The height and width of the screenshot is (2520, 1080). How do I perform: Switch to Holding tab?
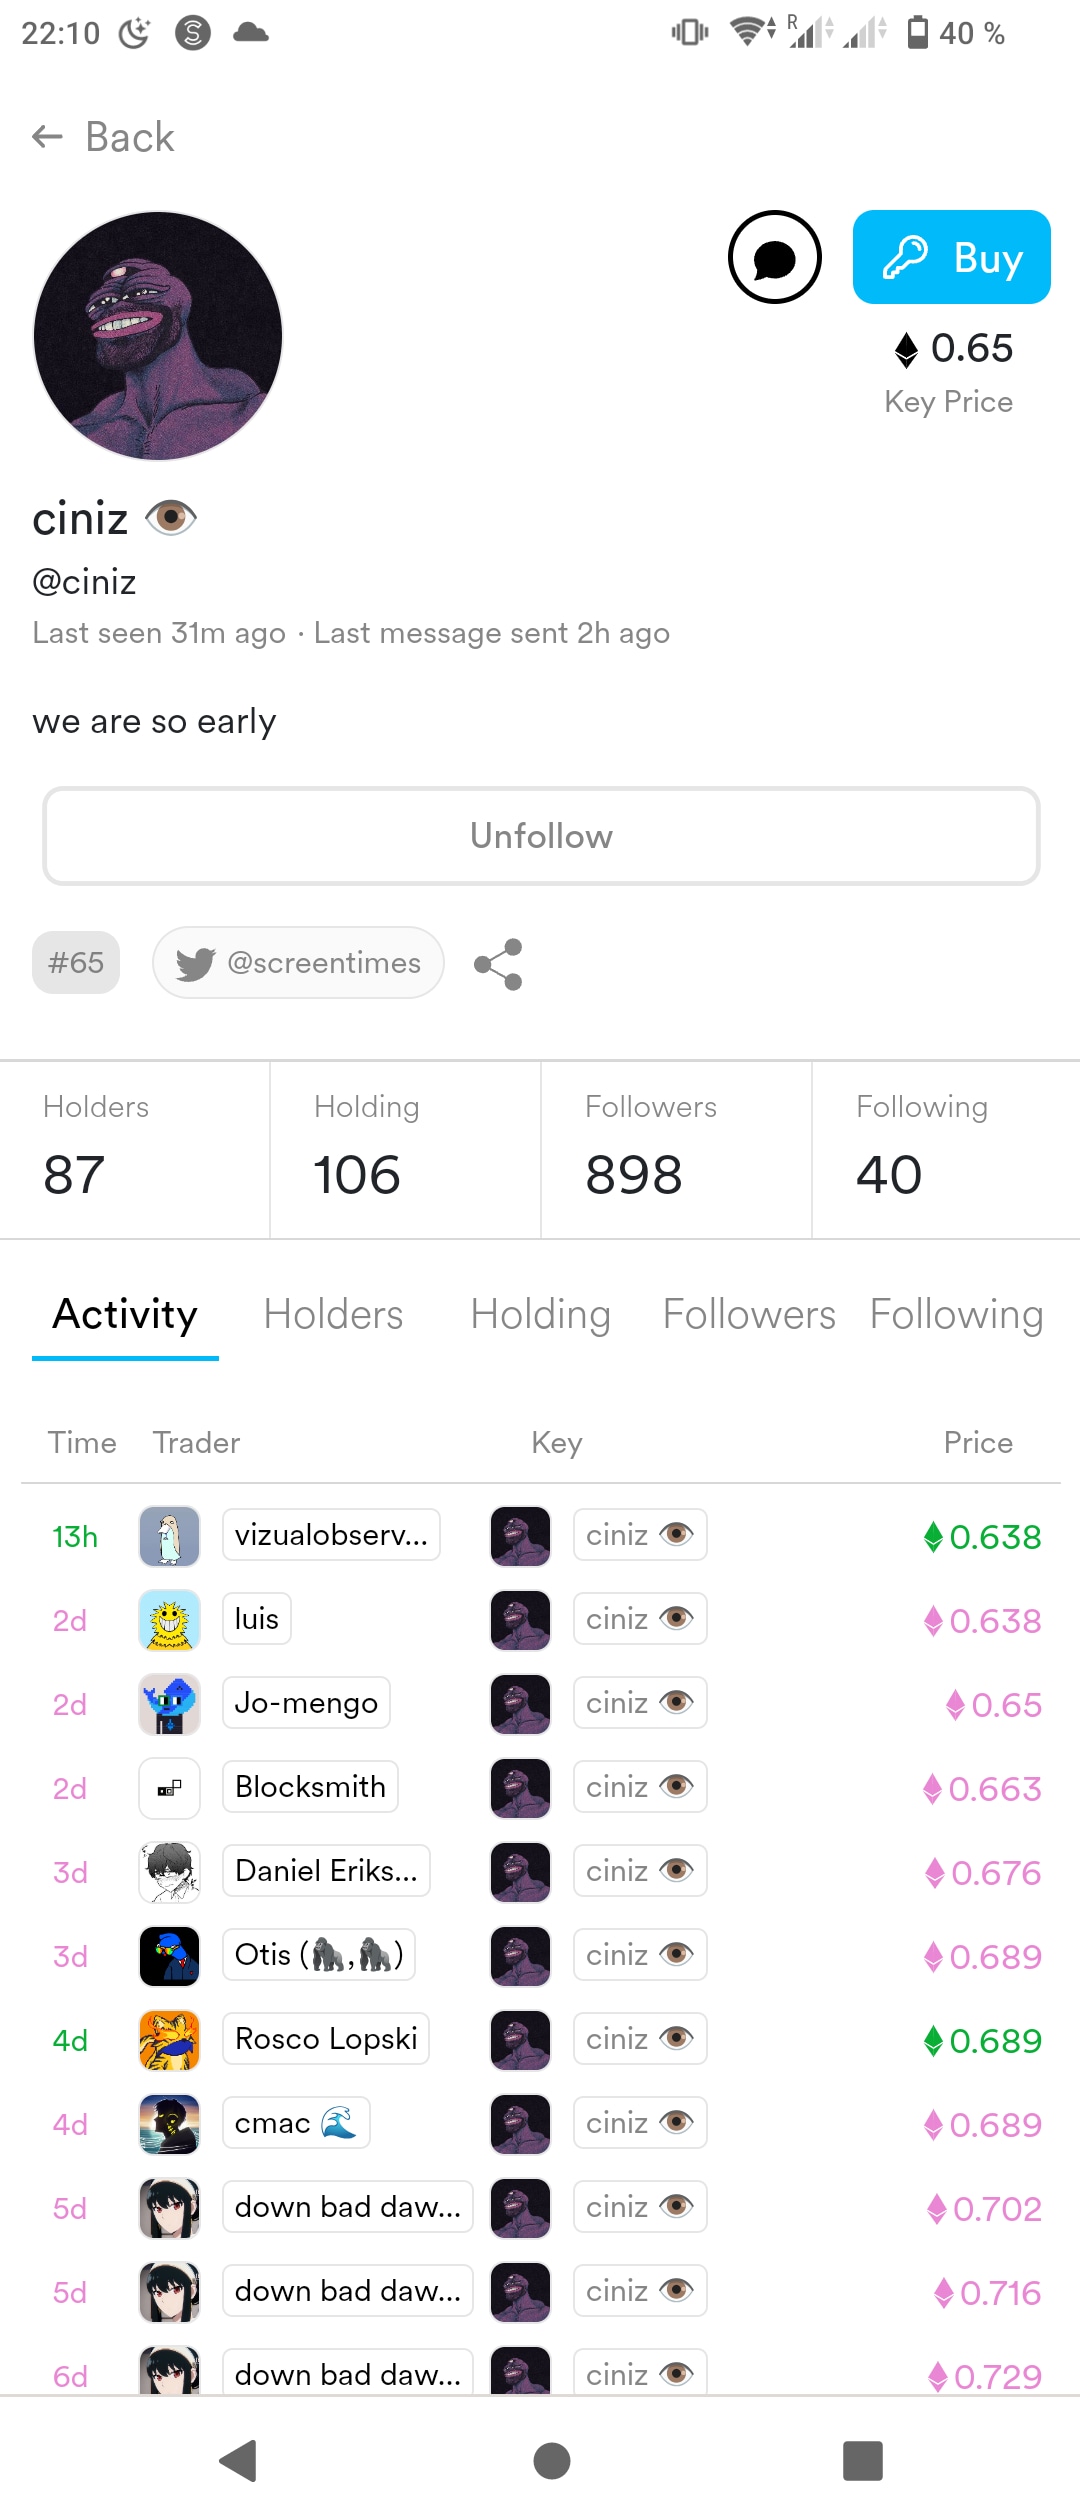point(540,1314)
